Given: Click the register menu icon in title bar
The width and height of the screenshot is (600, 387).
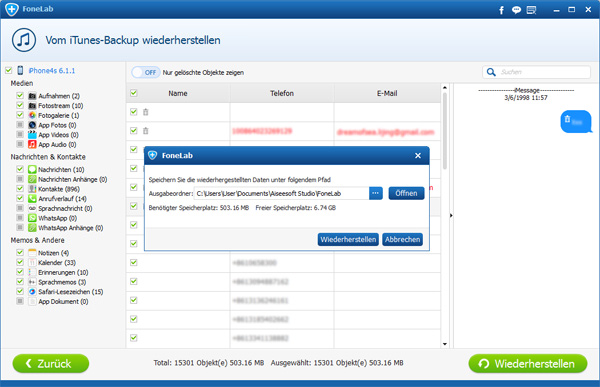Looking at the screenshot, I should click(x=531, y=10).
